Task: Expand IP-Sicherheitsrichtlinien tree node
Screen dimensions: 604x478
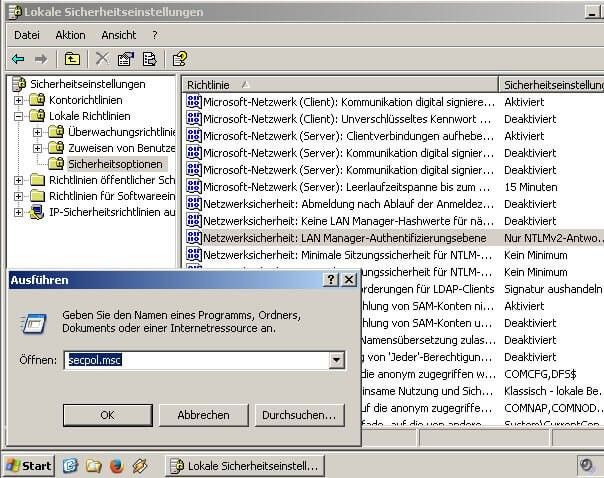Action: [18, 212]
